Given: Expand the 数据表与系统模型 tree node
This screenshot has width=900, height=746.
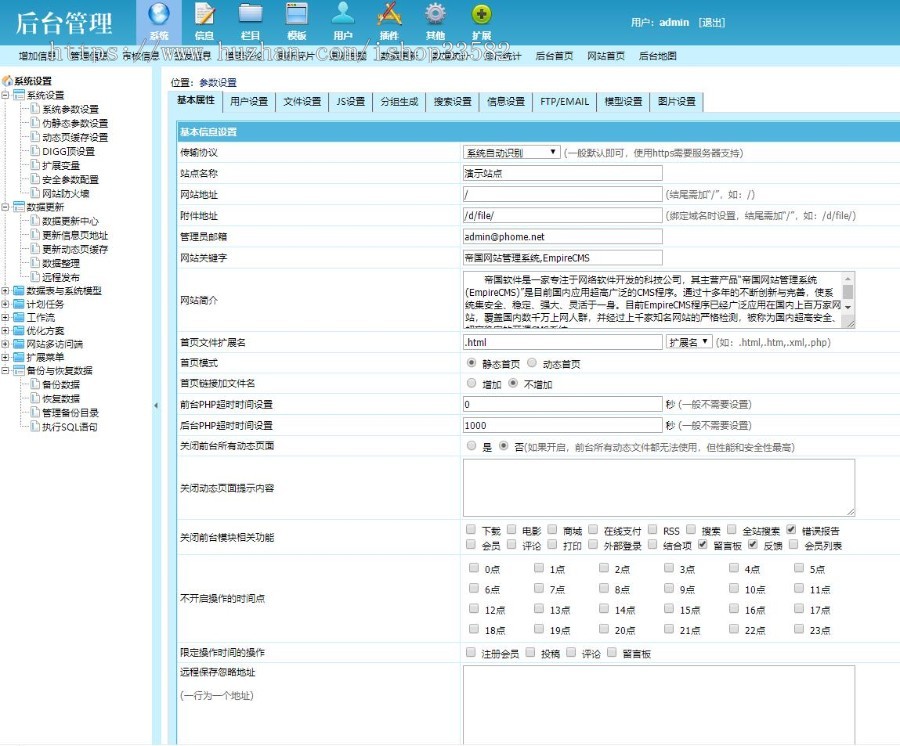Looking at the screenshot, I should 5,290.
